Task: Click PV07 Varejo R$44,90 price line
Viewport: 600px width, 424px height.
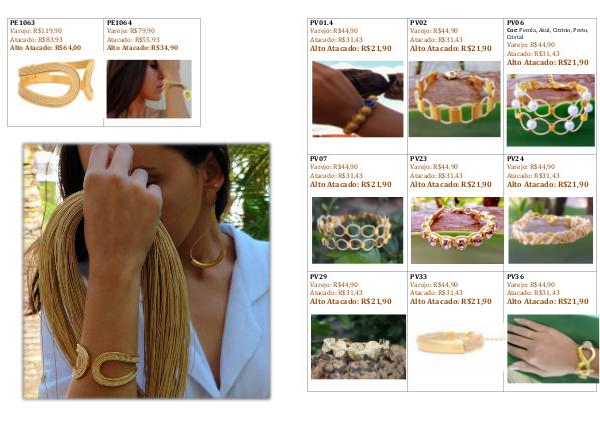Action: [334, 167]
